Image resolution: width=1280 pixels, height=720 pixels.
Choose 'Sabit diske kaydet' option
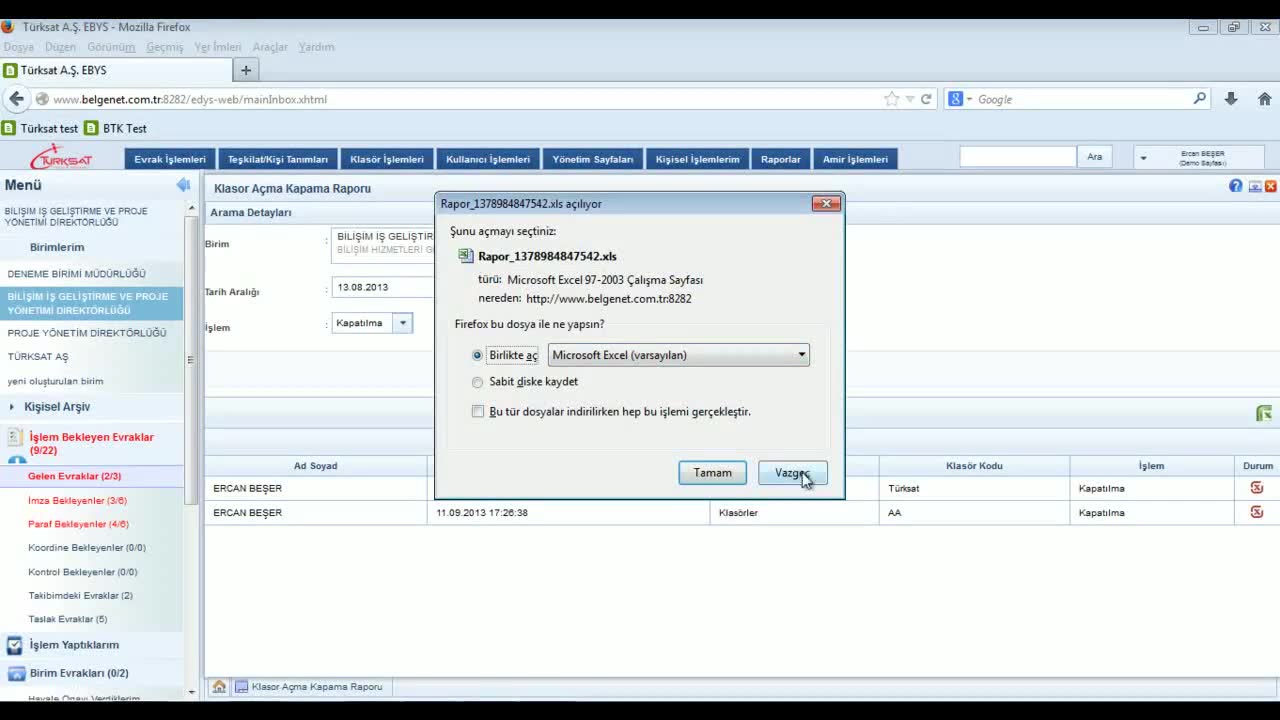tap(477, 382)
